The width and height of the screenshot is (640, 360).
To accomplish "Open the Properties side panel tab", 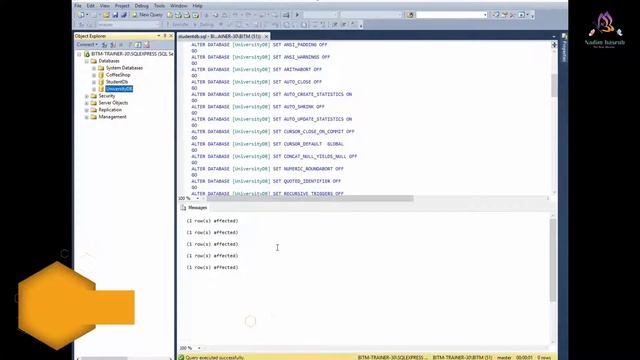I will point(564,48).
